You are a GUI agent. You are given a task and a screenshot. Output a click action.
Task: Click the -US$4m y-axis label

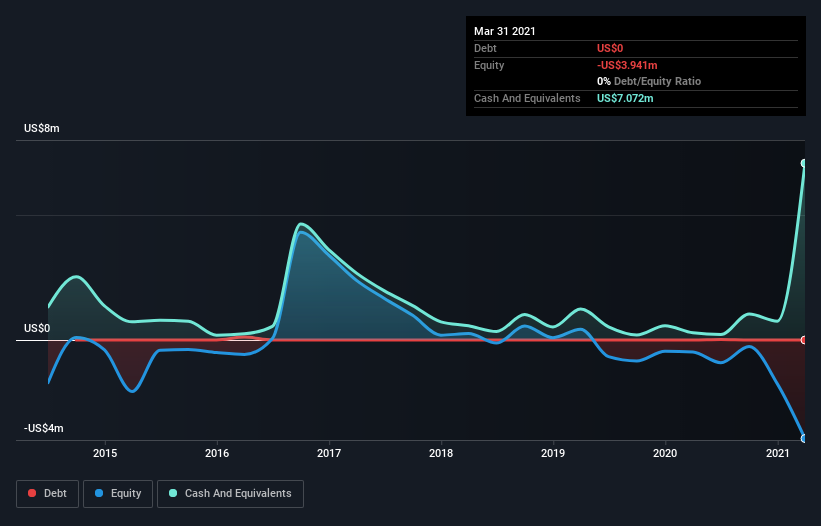click(44, 428)
